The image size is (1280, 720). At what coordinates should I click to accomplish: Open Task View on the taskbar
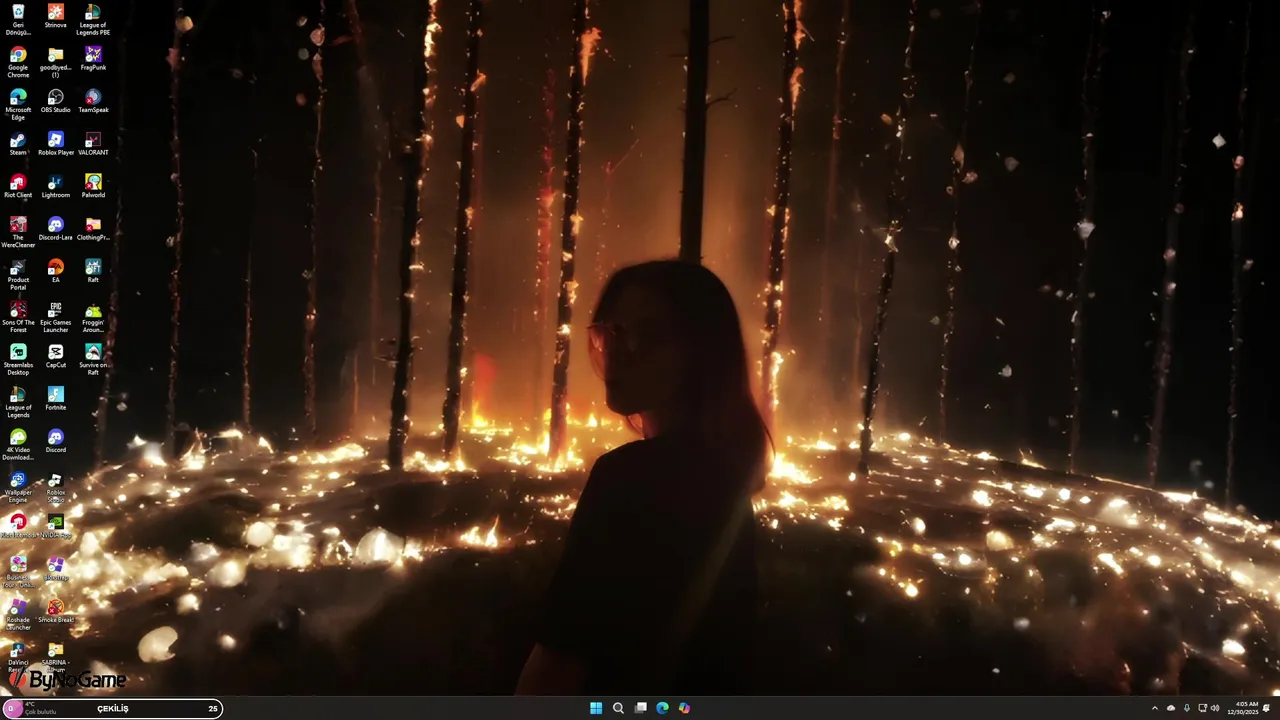640,708
